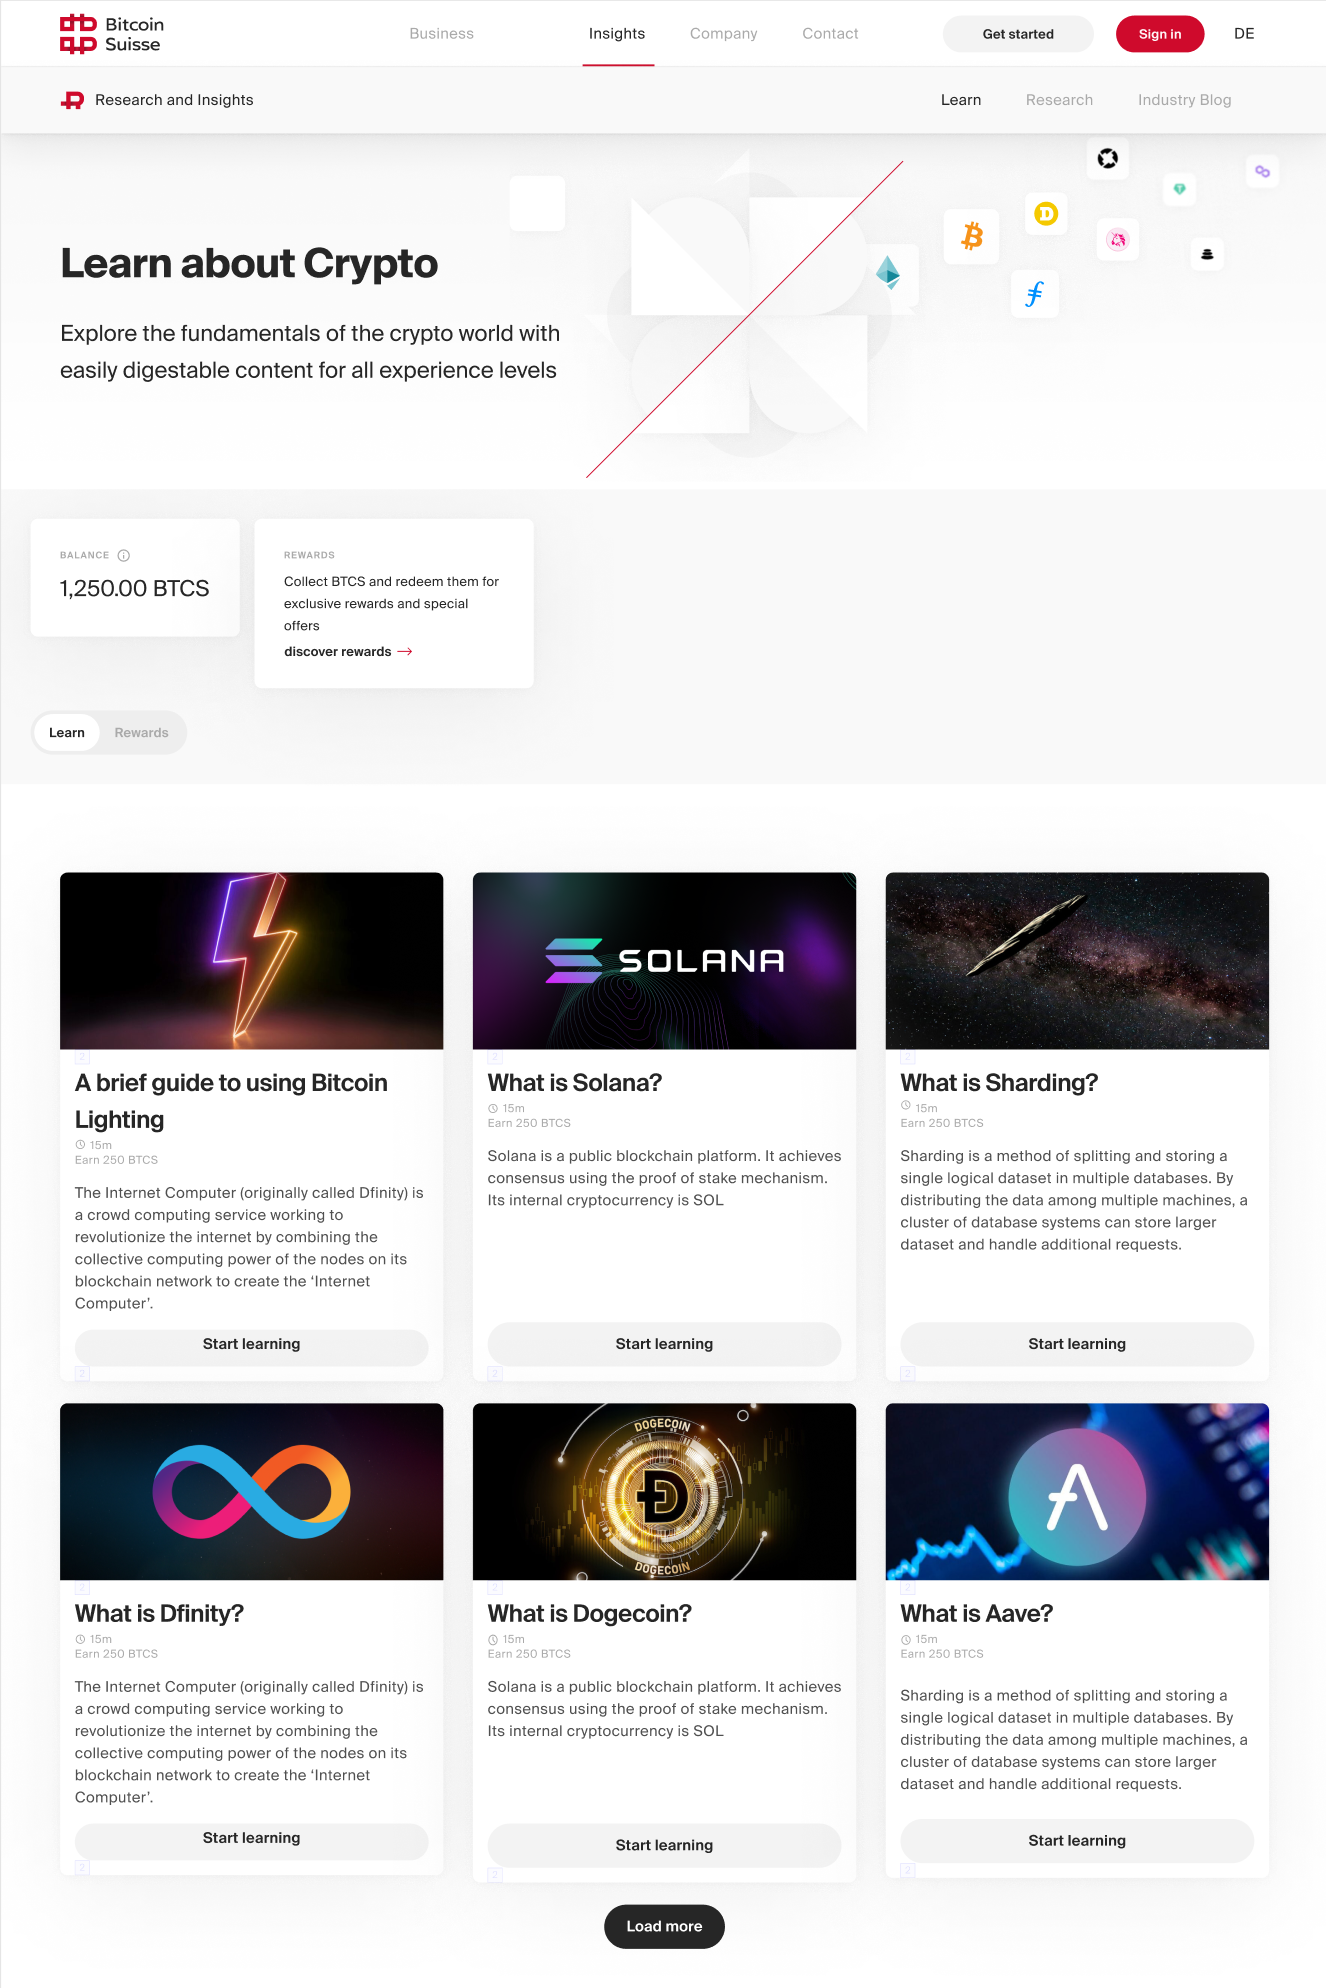Image resolution: width=1326 pixels, height=1988 pixels.
Task: Click the Bitcoin Suisse logo
Action: click(111, 34)
